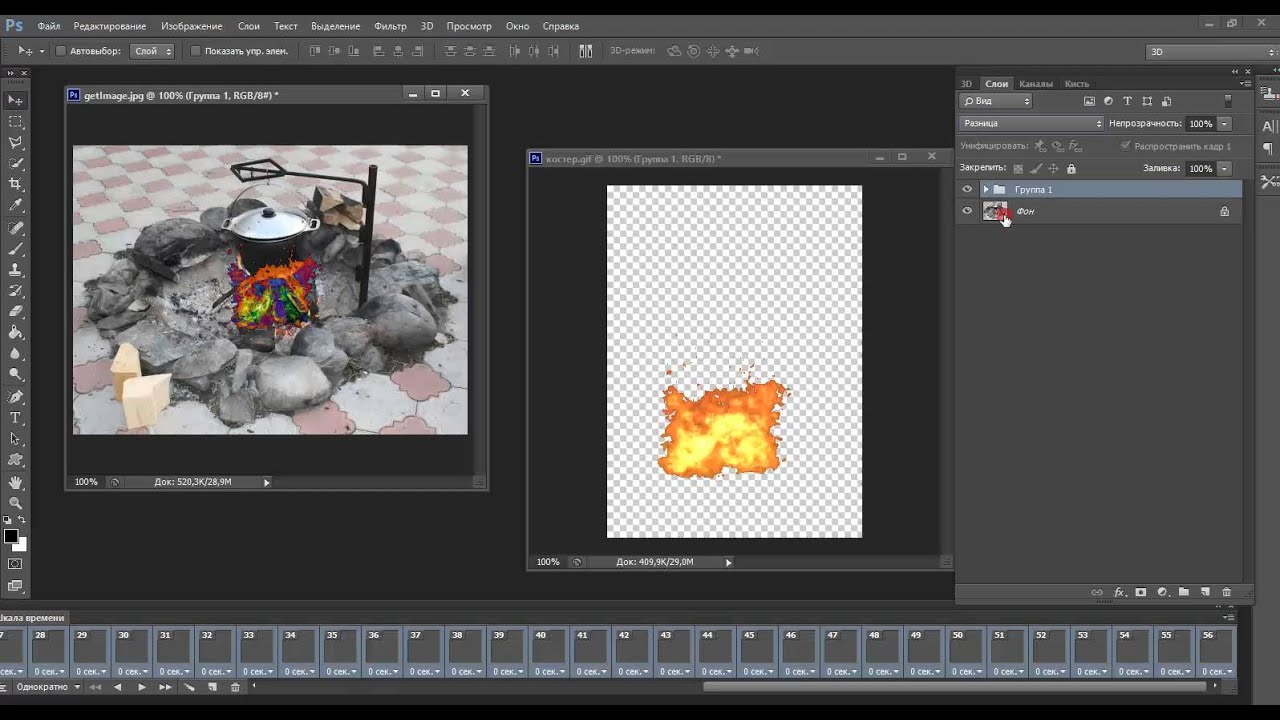Delete layer using trash icon in Layers panel
Viewport: 1280px width, 720px height.
coord(1227,593)
